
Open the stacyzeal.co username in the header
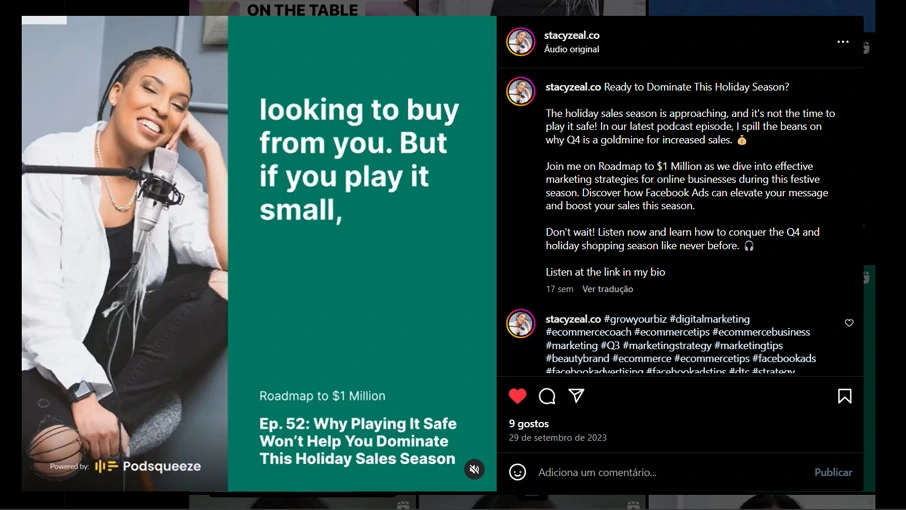[x=571, y=35]
